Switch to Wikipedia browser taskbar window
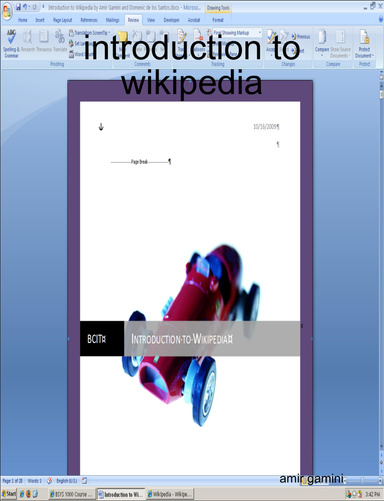Screen dimensions: 384x501 tap(170, 494)
